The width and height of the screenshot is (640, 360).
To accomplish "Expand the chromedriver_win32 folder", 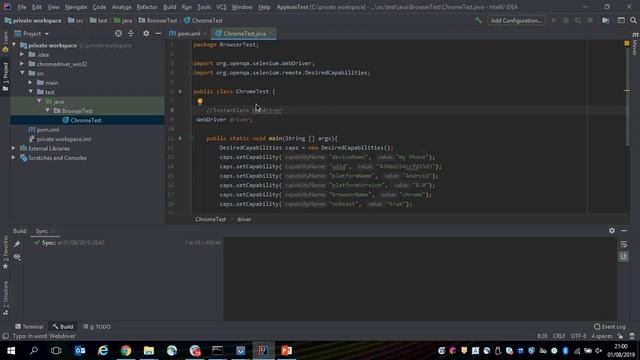I will click(x=22, y=64).
